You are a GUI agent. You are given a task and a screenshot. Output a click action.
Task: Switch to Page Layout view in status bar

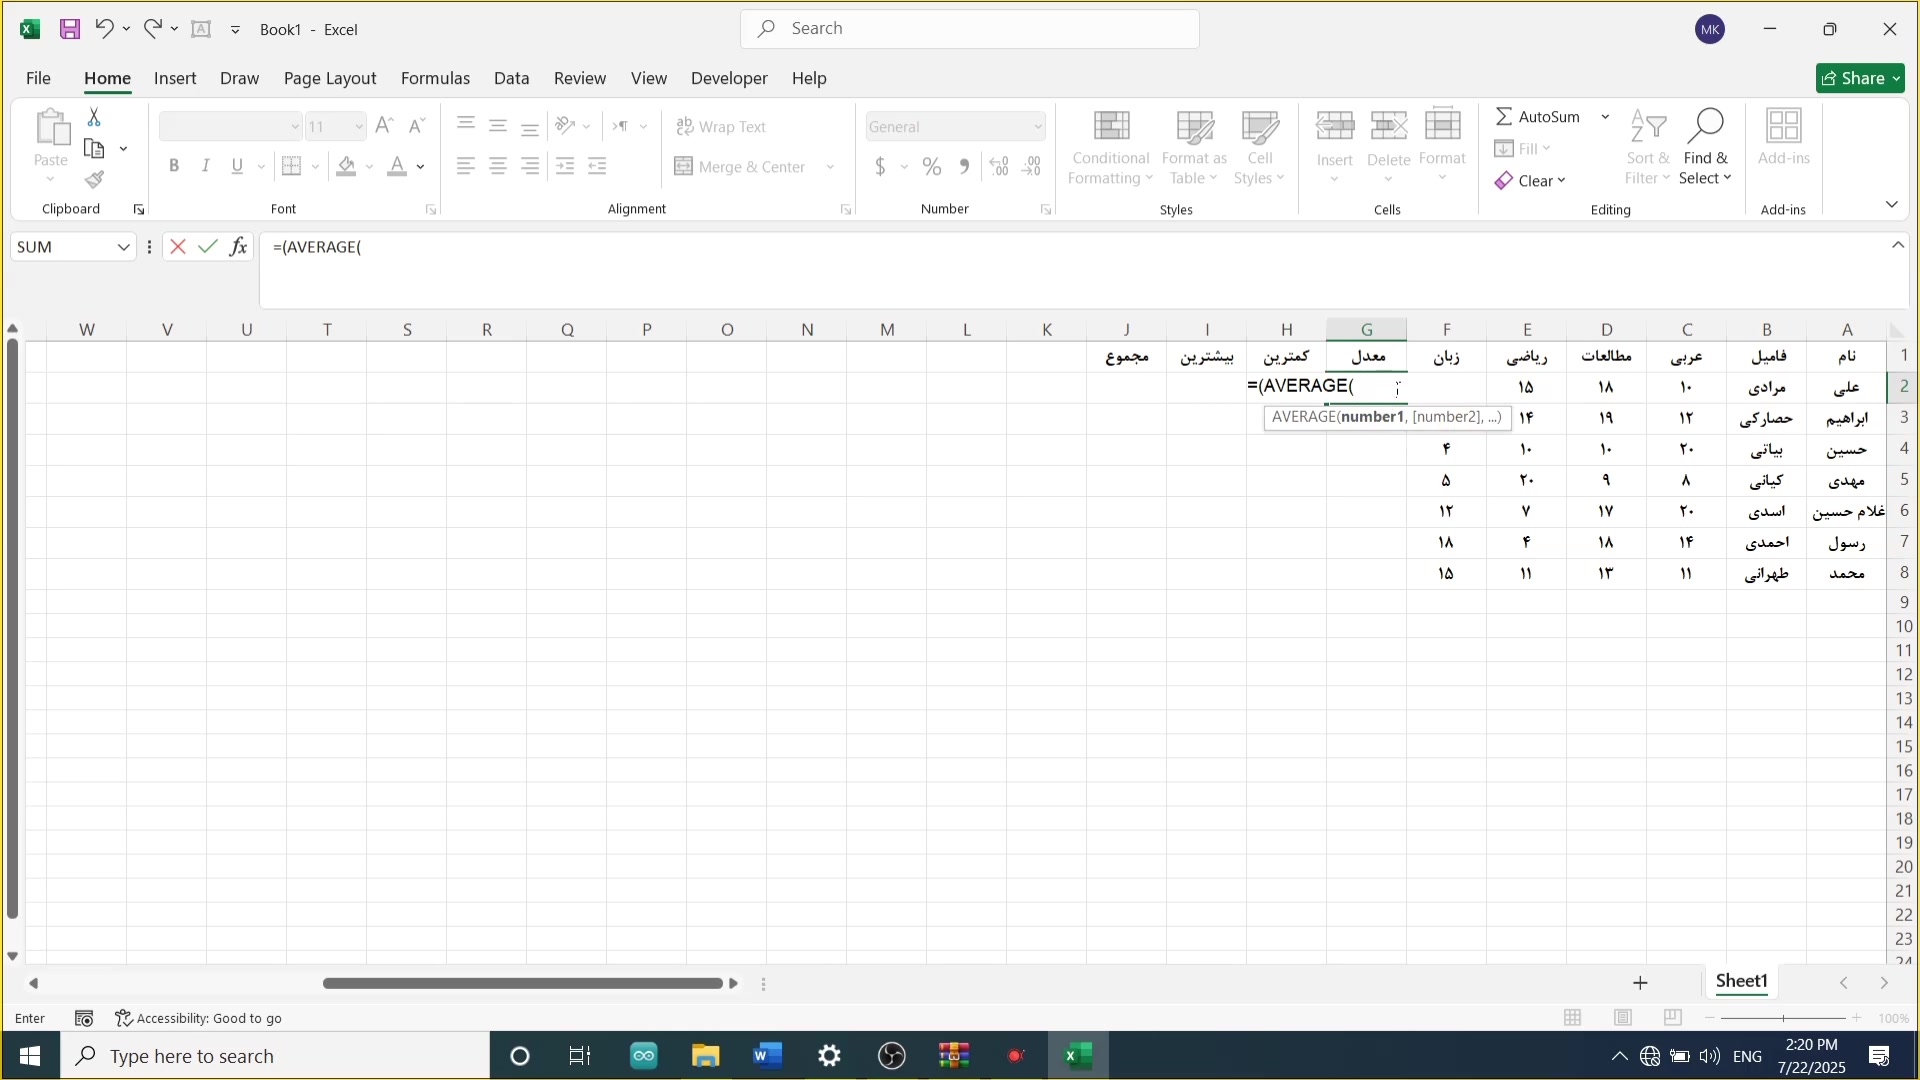pyautogui.click(x=1623, y=1018)
